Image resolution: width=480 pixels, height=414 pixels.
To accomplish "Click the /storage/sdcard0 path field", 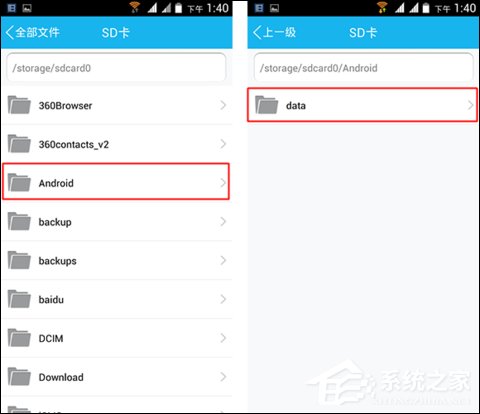I will tap(116, 68).
